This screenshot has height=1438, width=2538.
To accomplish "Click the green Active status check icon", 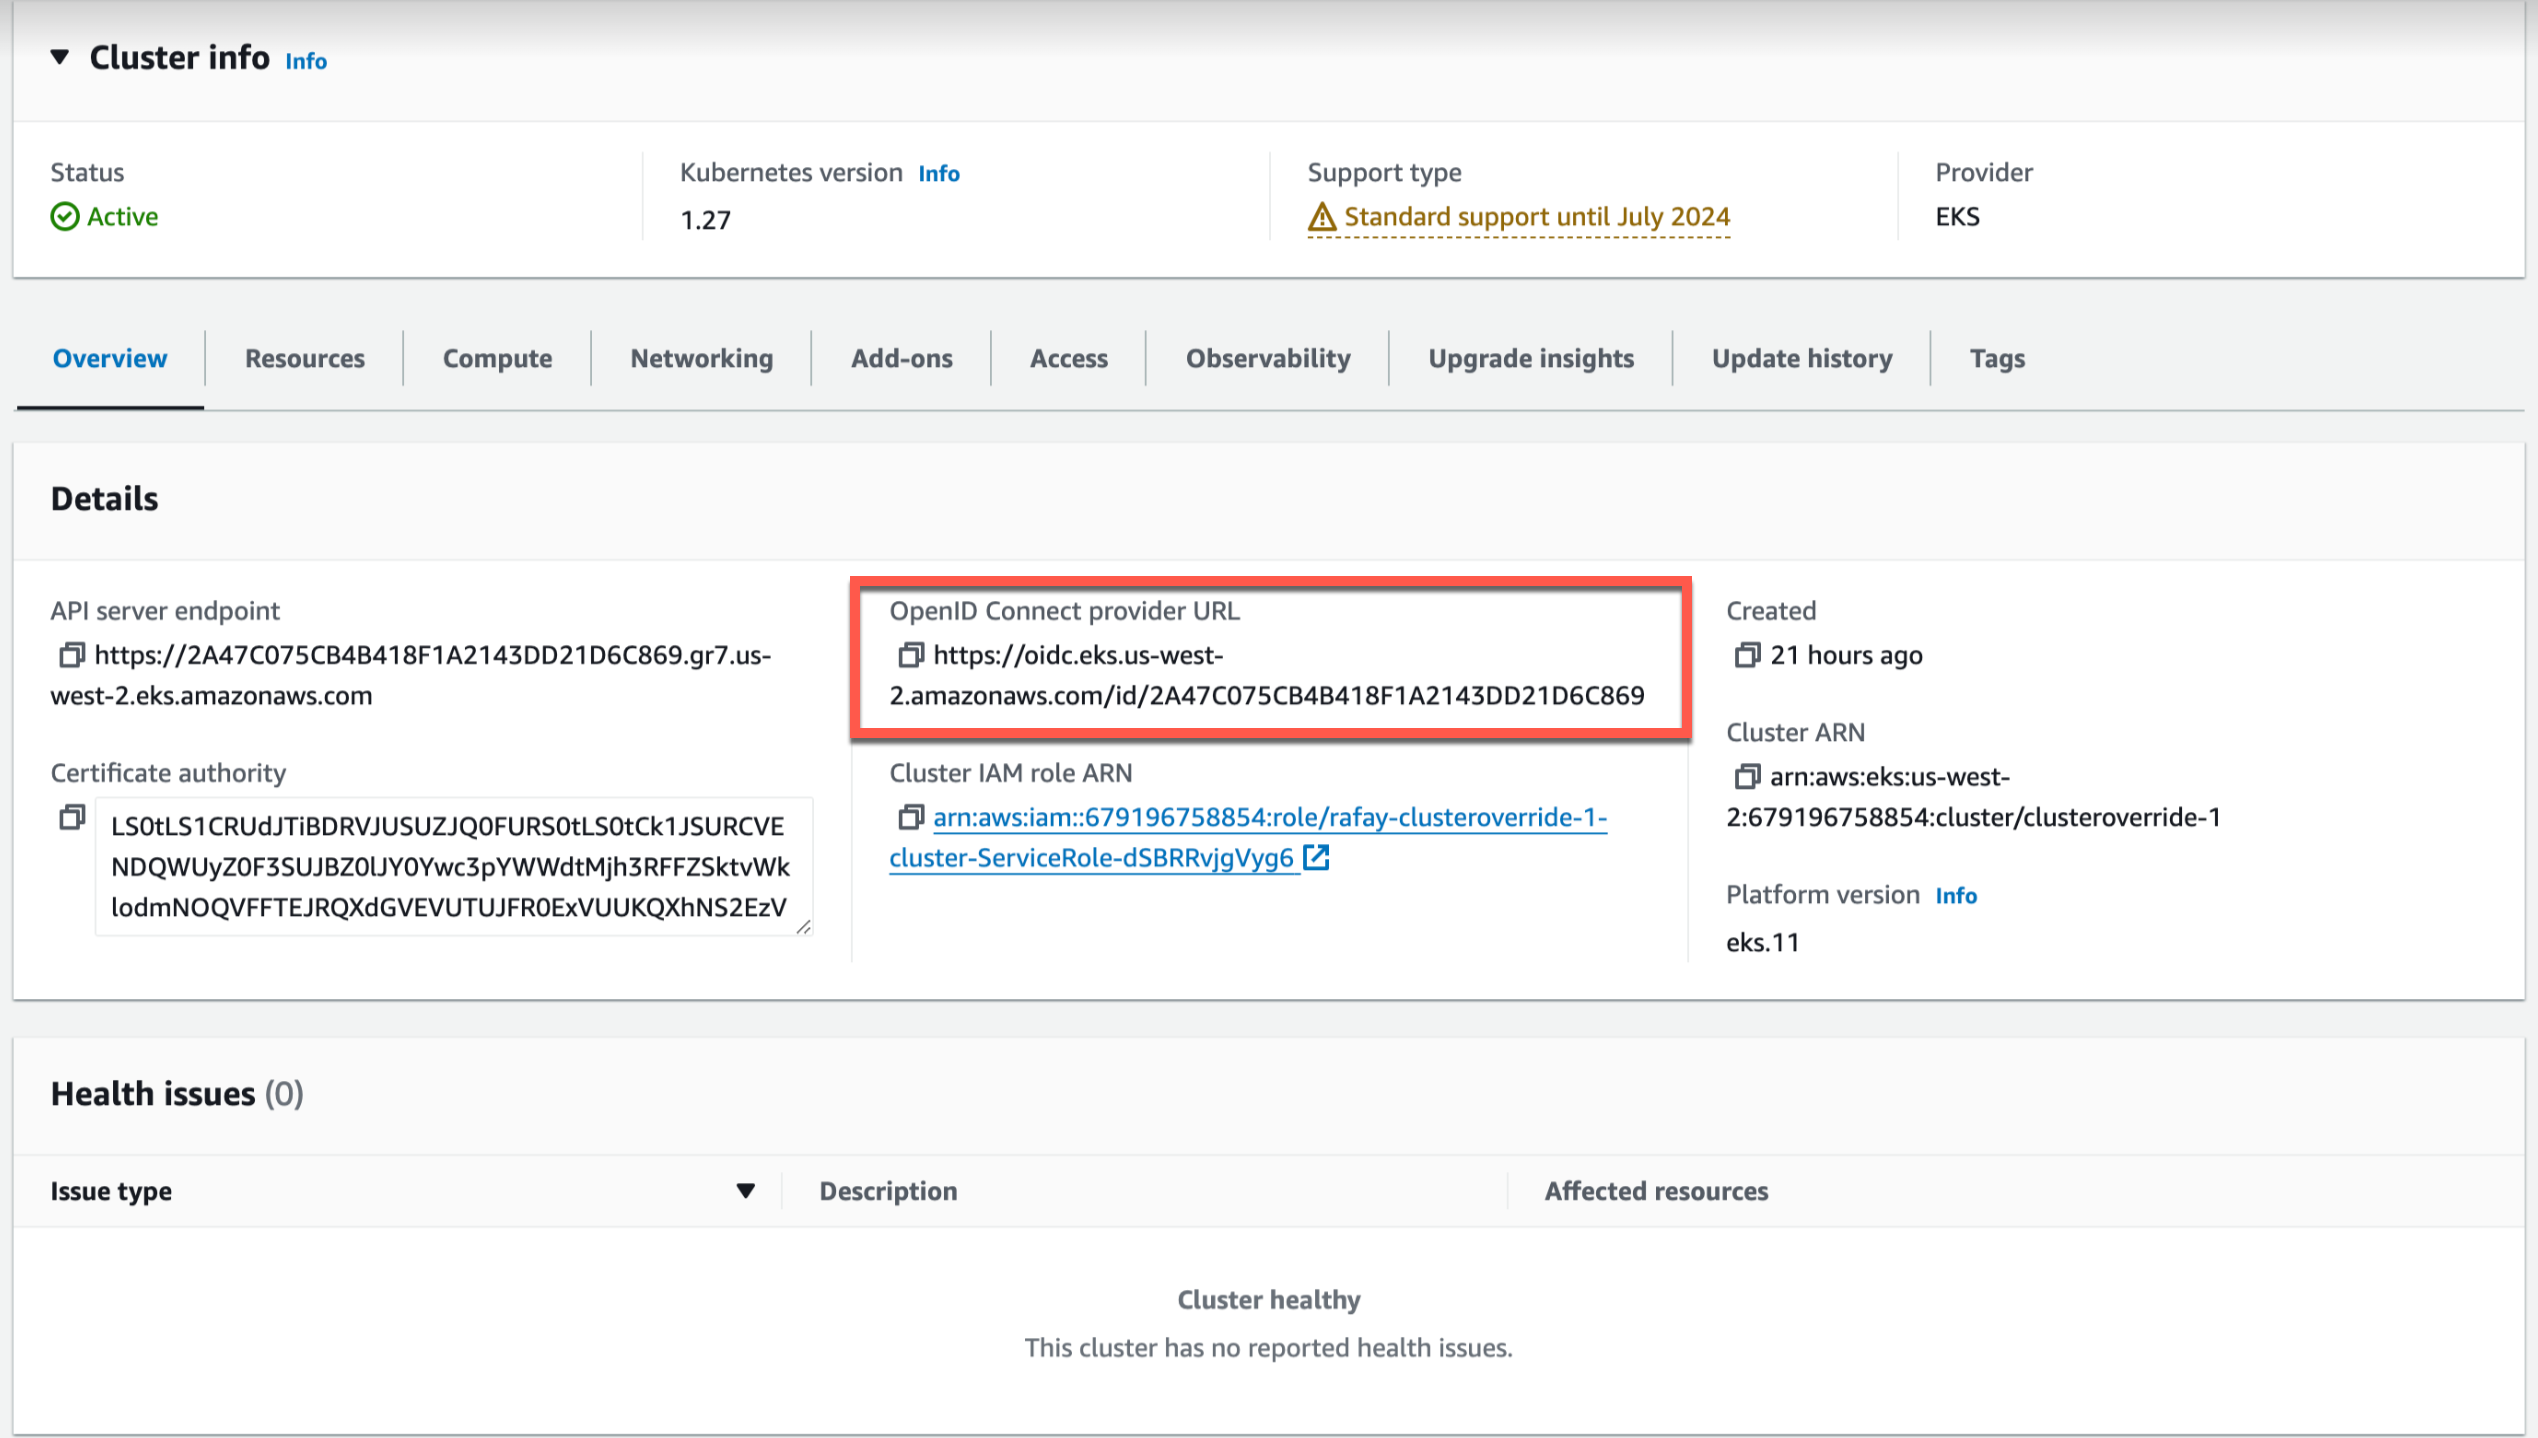I will (65, 216).
